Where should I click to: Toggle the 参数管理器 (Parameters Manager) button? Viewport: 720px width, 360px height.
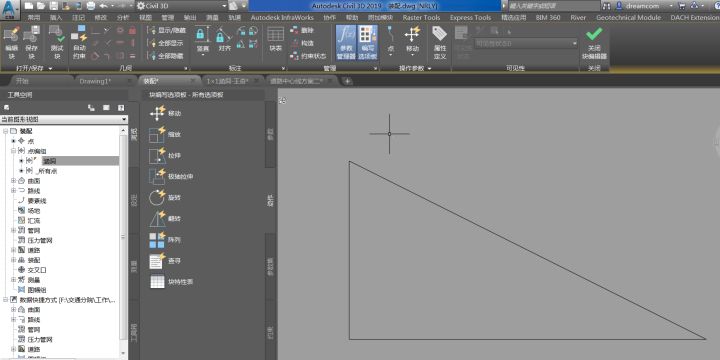pos(346,42)
